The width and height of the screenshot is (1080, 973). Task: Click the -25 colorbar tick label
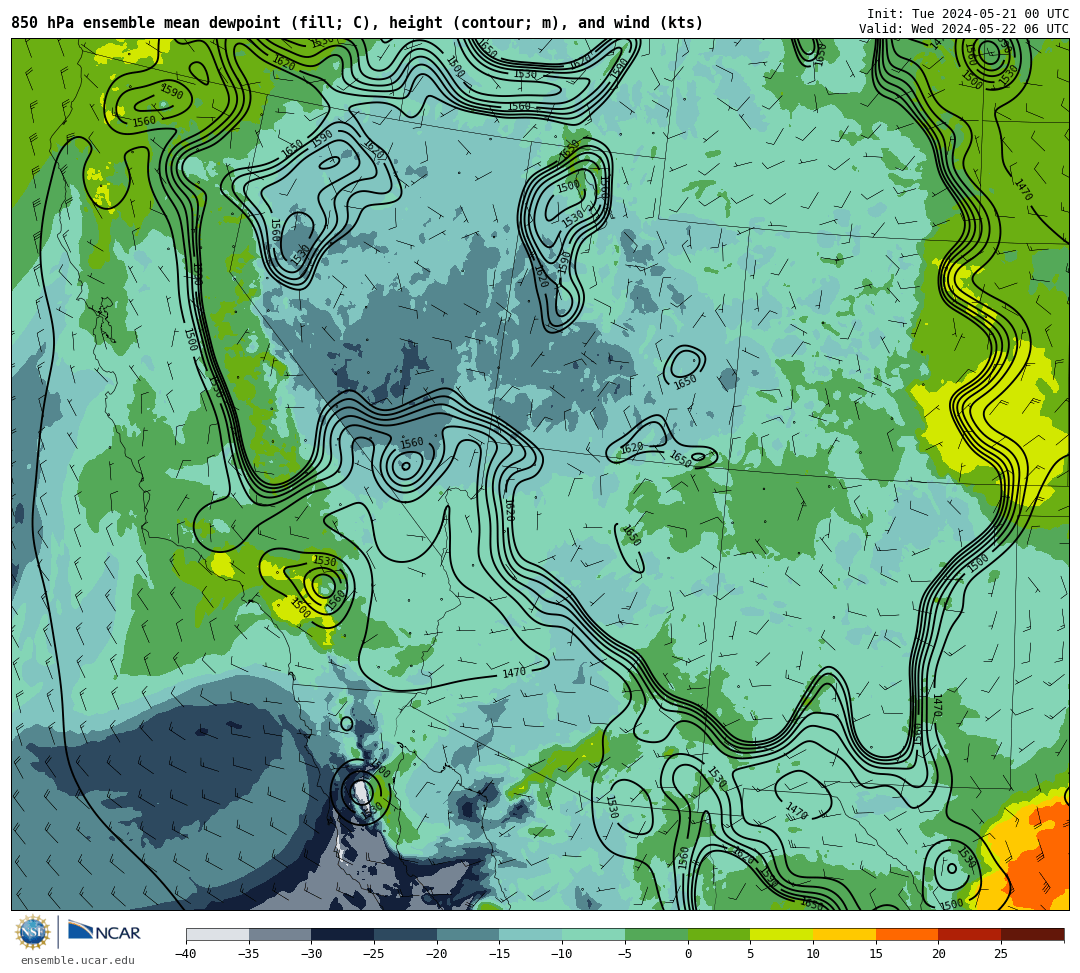(x=374, y=954)
